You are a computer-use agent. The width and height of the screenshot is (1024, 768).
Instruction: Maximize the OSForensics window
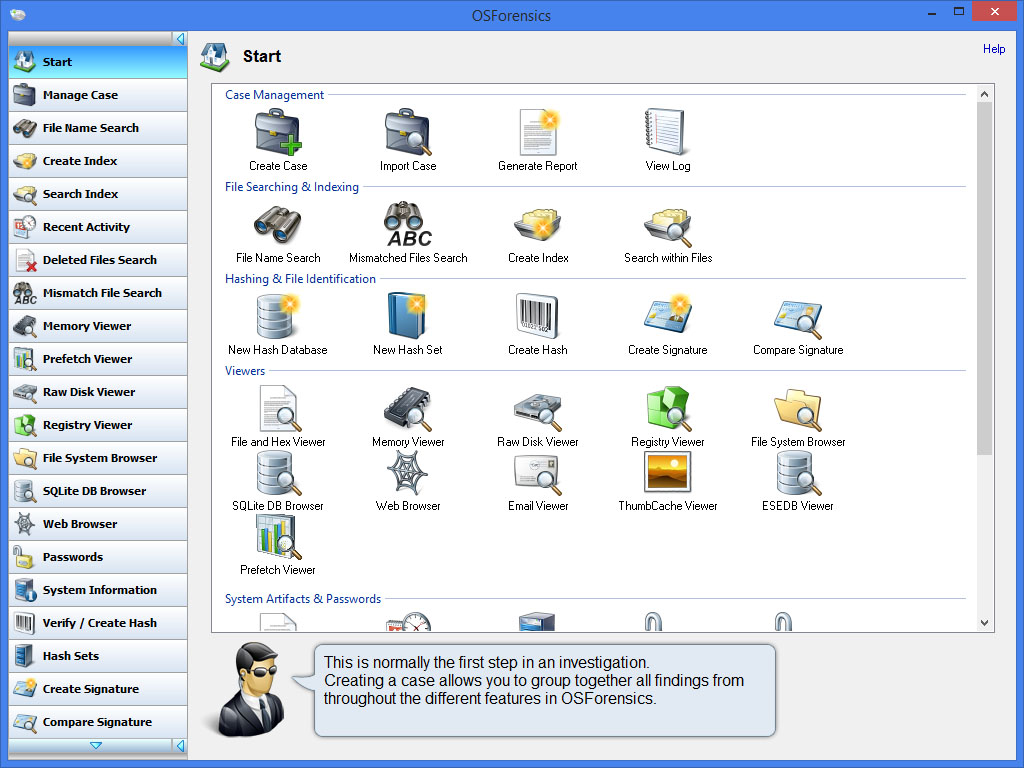click(x=959, y=12)
